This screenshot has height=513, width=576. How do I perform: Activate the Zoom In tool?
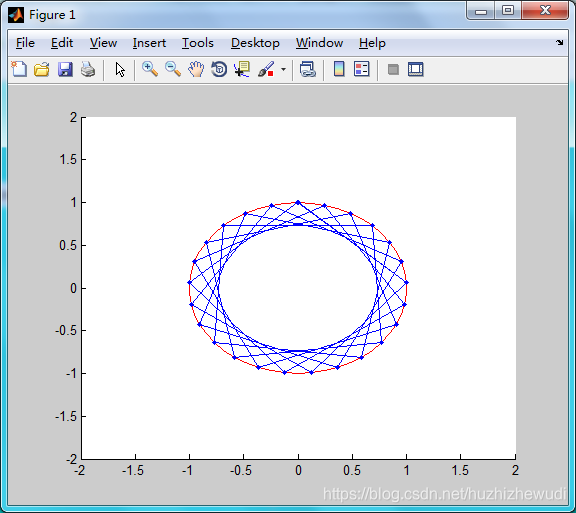[x=150, y=69]
